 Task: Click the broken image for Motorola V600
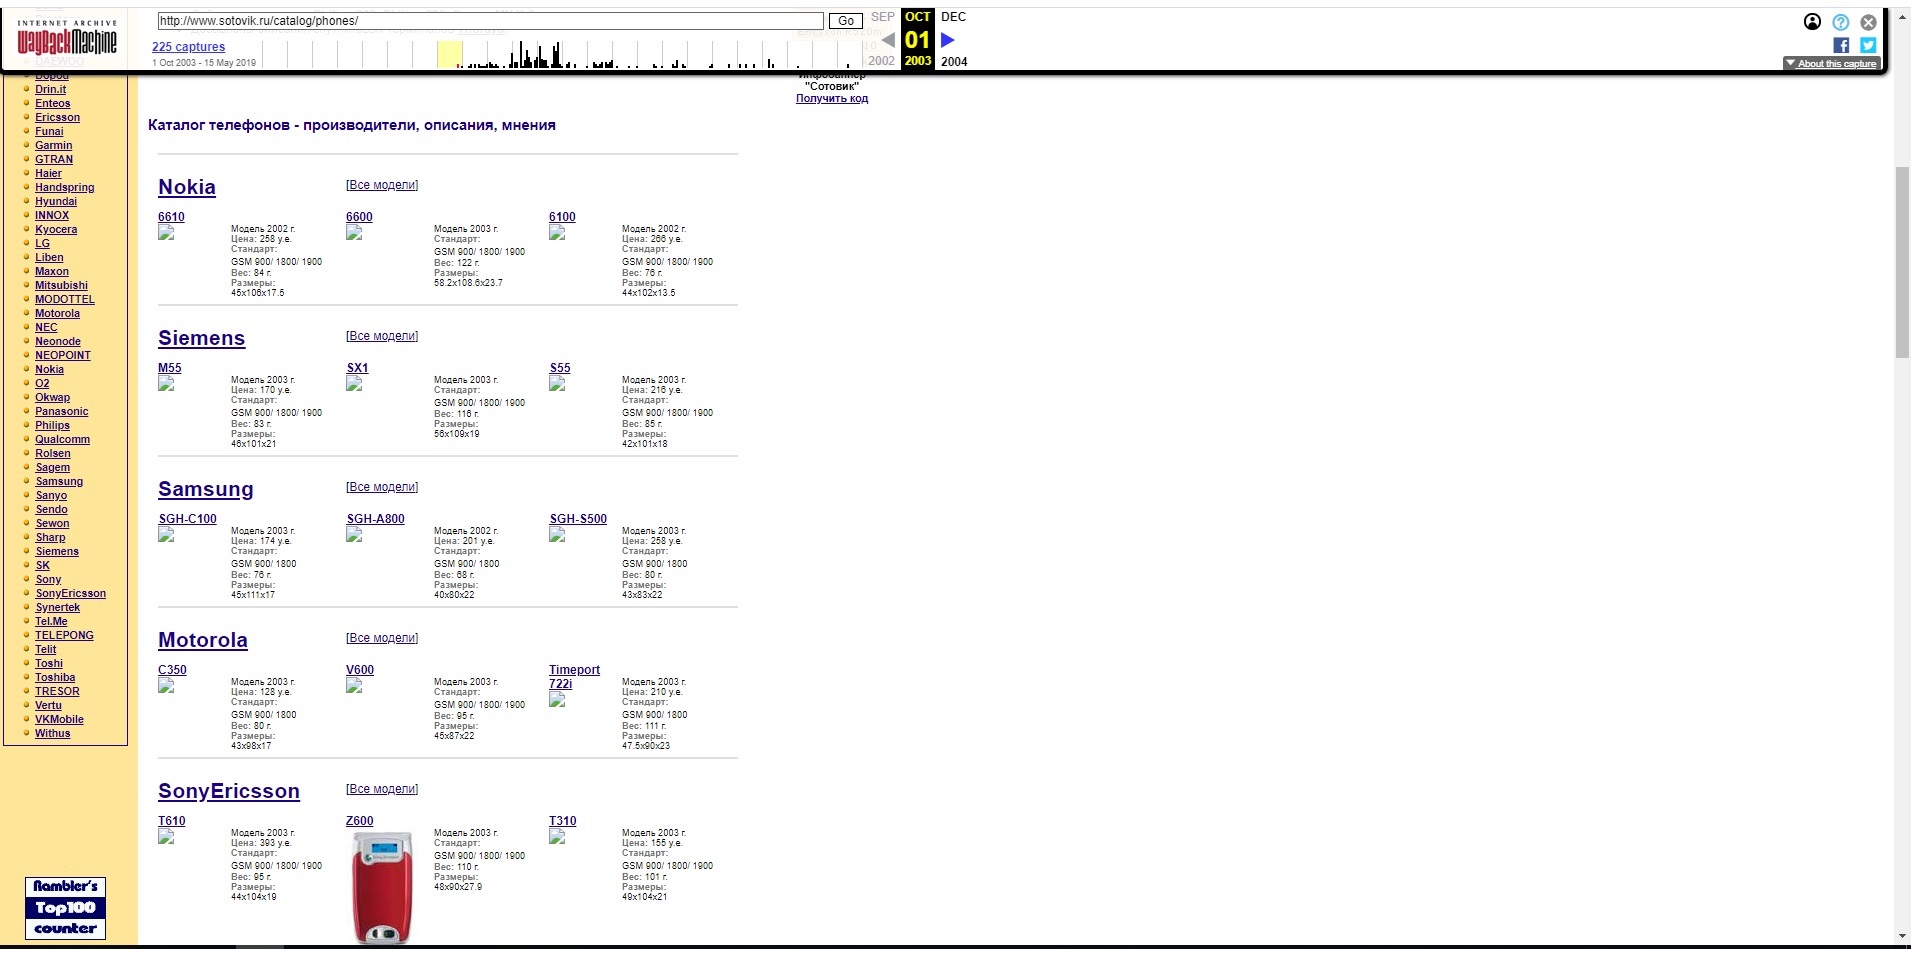[354, 686]
